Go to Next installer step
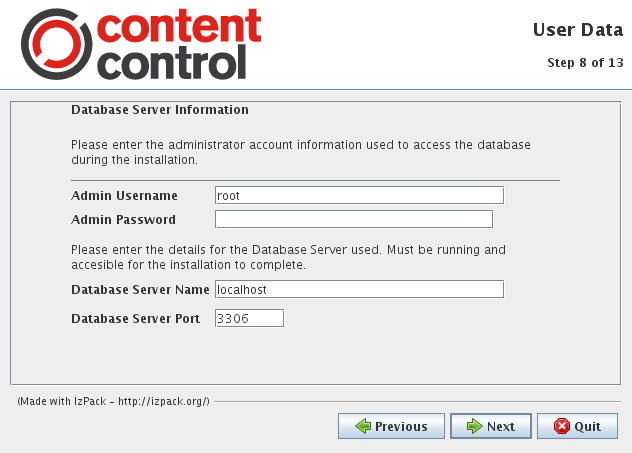 click(491, 426)
